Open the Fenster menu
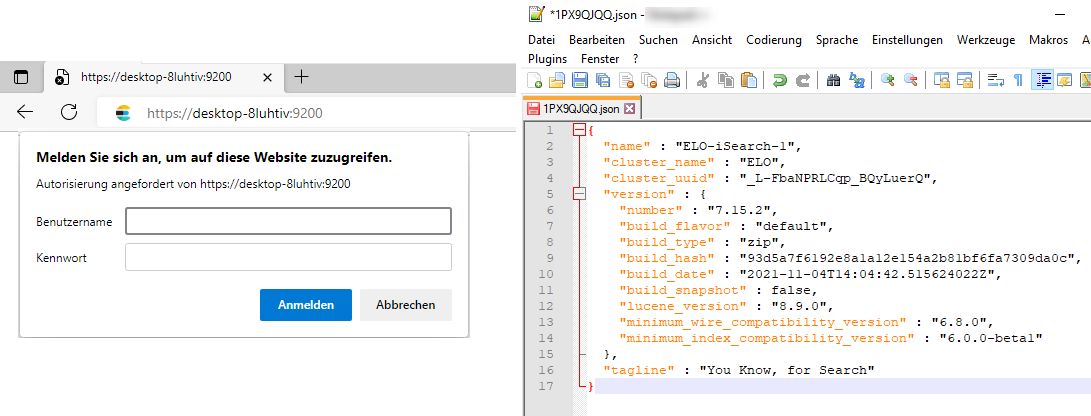Image resolution: width=1091 pixels, height=416 pixels. (600, 59)
